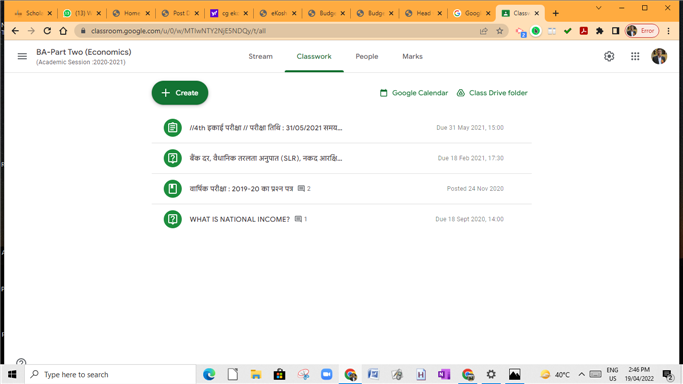Image resolution: width=683 pixels, height=384 pixels.
Task: Switch to the Stream tab
Action: 260,56
